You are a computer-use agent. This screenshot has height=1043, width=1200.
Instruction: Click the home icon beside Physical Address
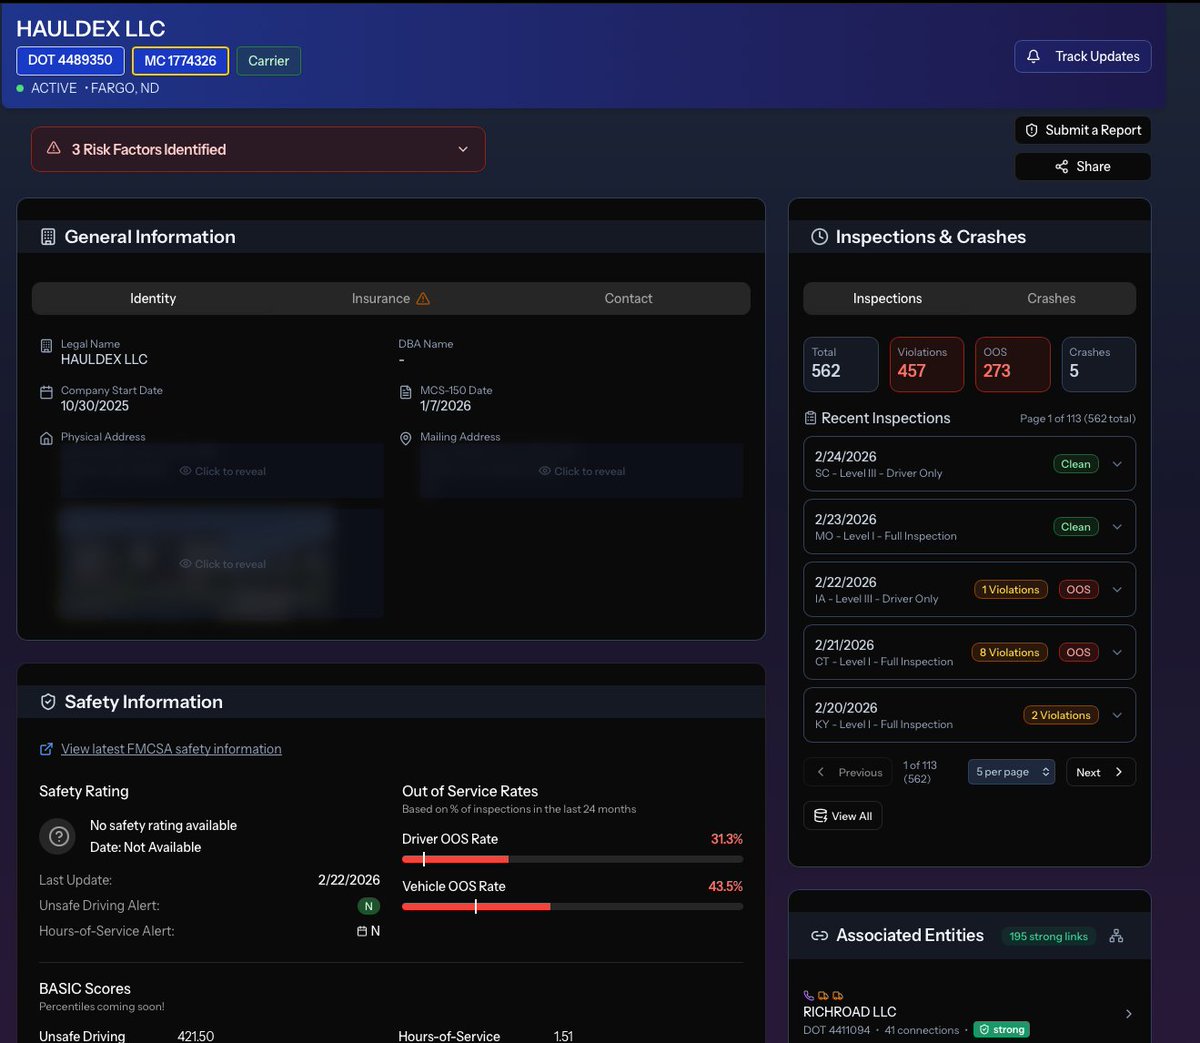point(46,439)
